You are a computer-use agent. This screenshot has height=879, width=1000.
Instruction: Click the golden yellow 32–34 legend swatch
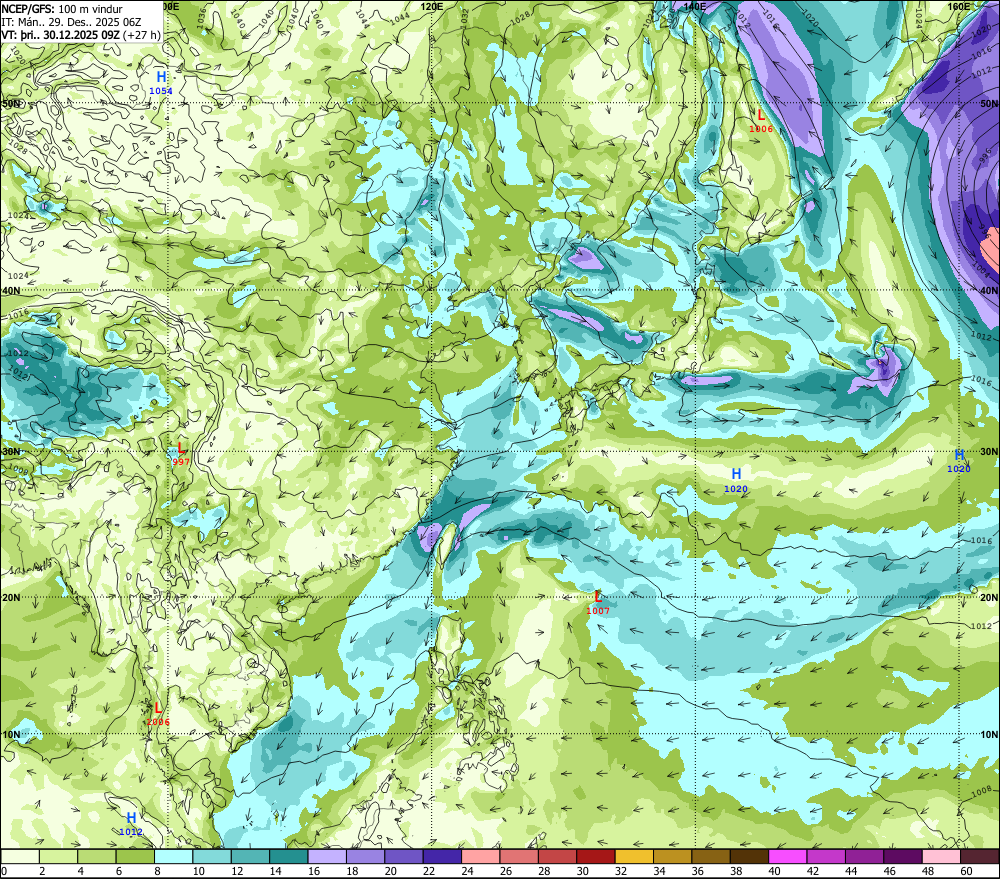coord(634,856)
